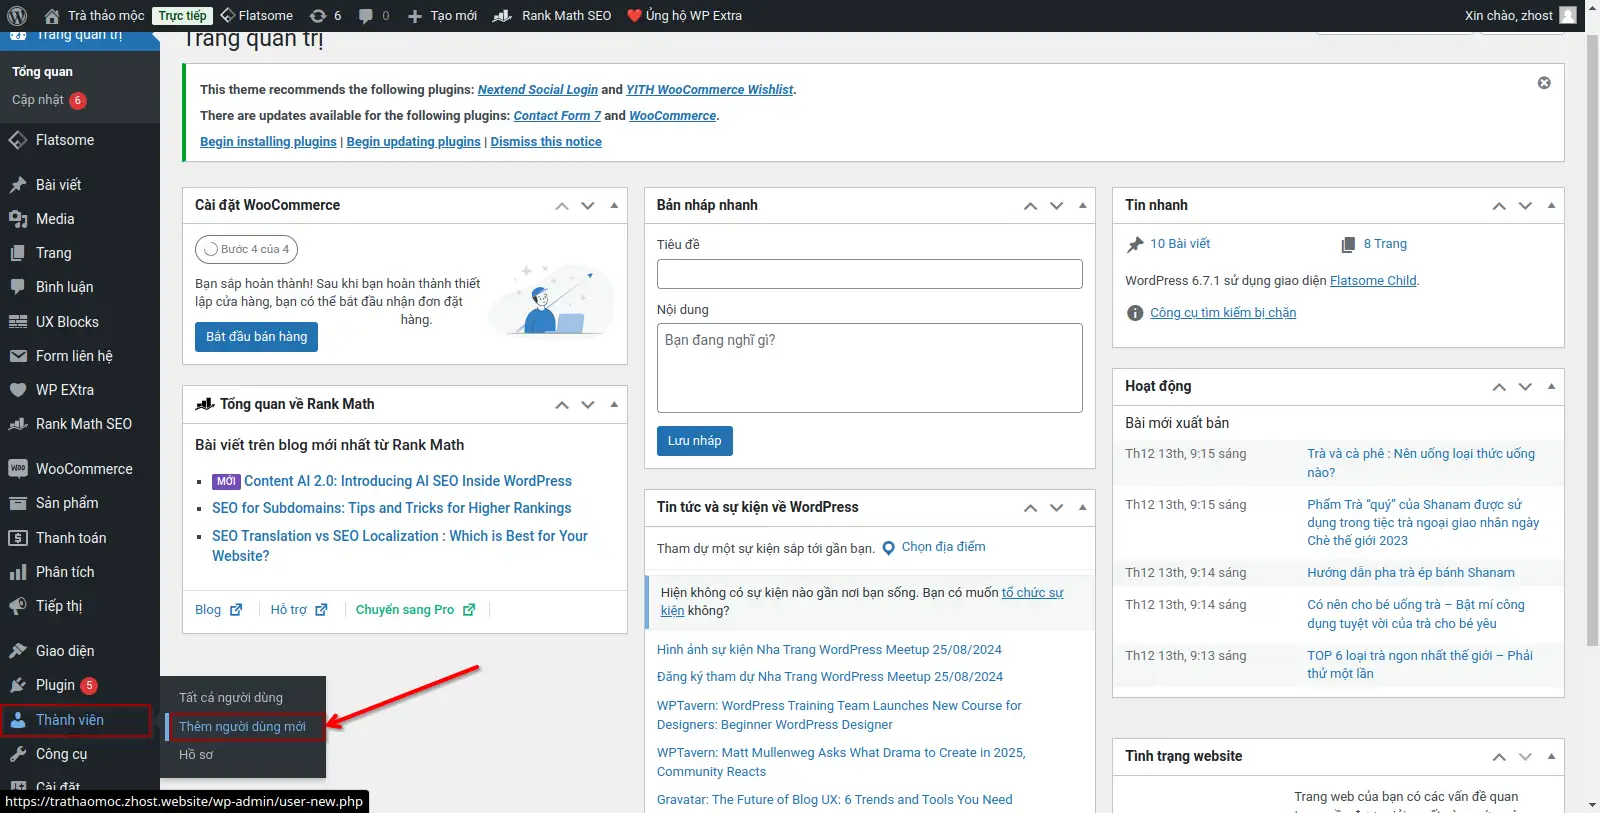Click the Công cụ wrench icon
Screen dimensions: 1600x813
18,754
